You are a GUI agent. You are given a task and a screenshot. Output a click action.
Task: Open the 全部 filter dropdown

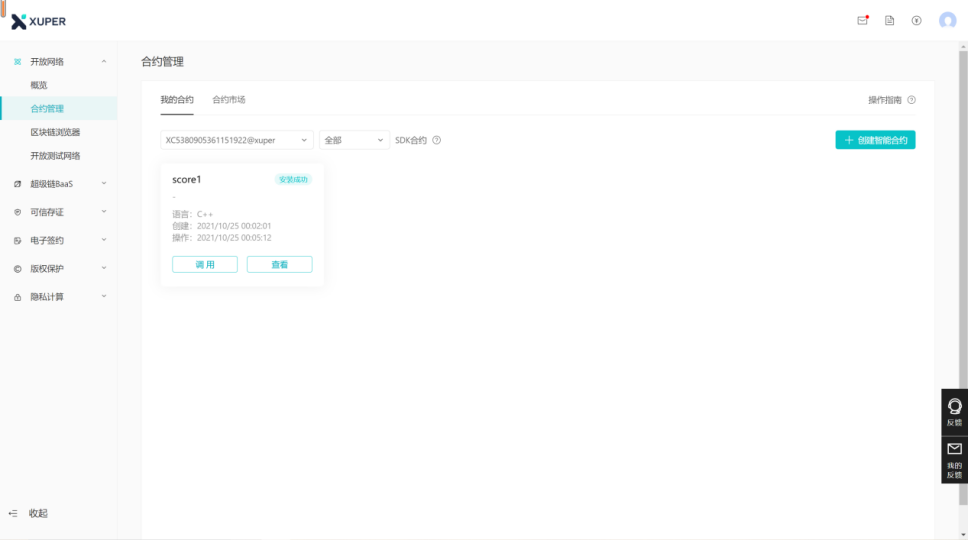(354, 140)
